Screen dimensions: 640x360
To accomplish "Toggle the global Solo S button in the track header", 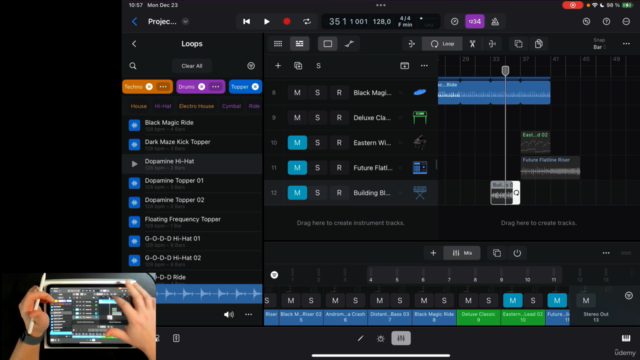I will click(318, 66).
